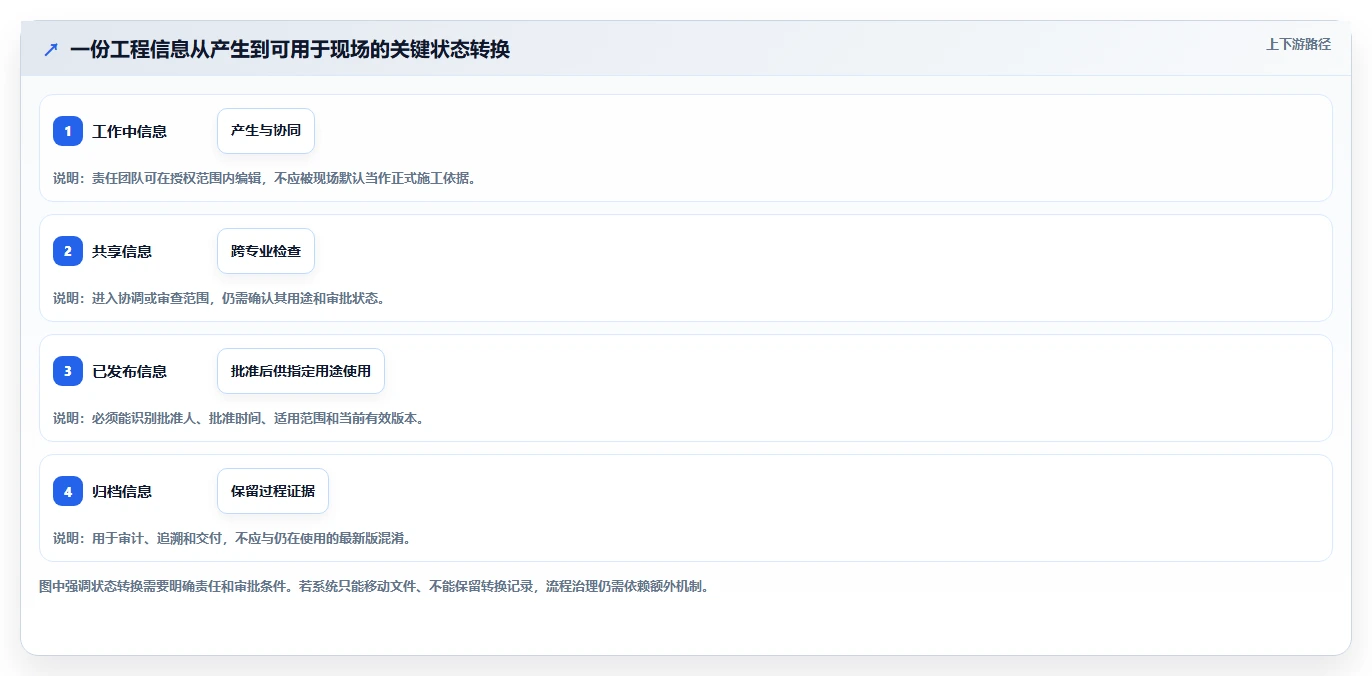
Task: Select the 批准后供指定用途使用 chip
Action: 301,371
